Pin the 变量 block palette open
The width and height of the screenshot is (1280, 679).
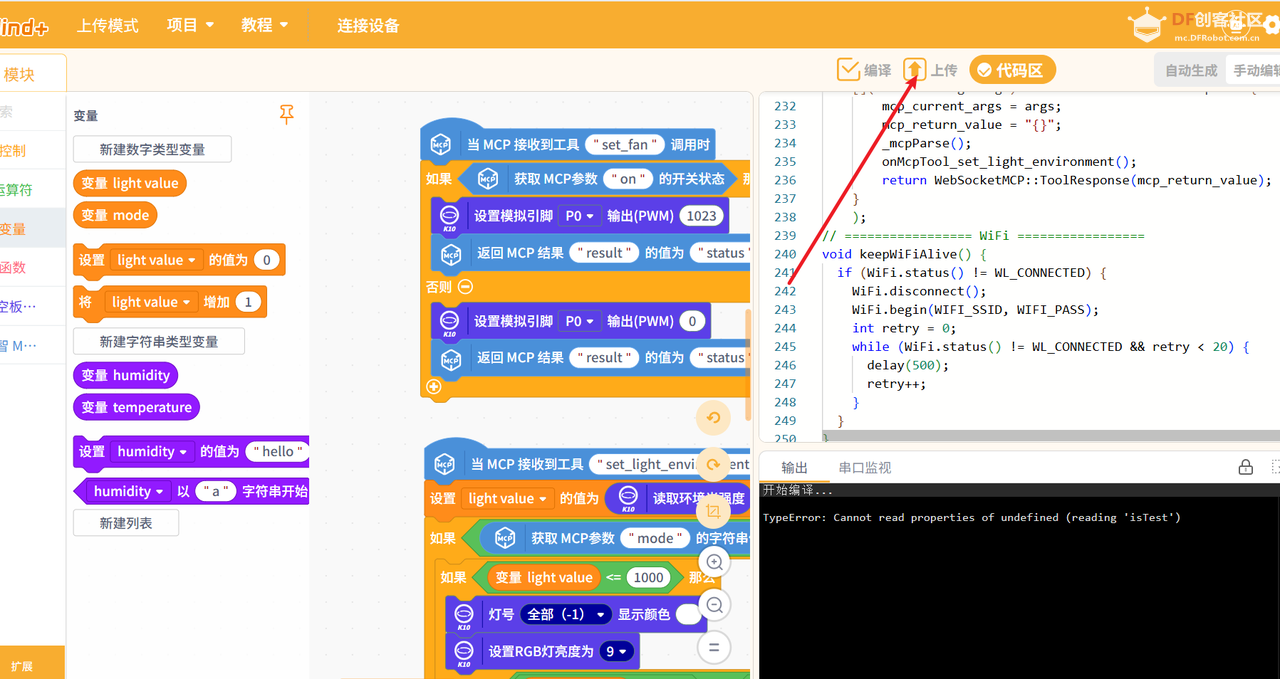[x=287, y=114]
